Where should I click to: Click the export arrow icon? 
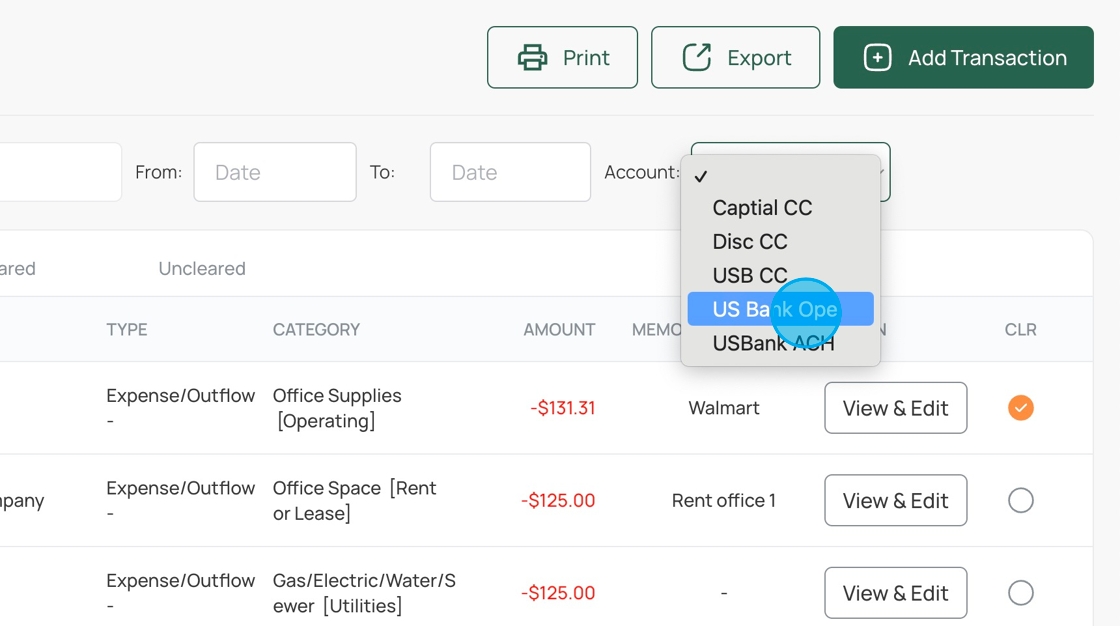pos(696,58)
